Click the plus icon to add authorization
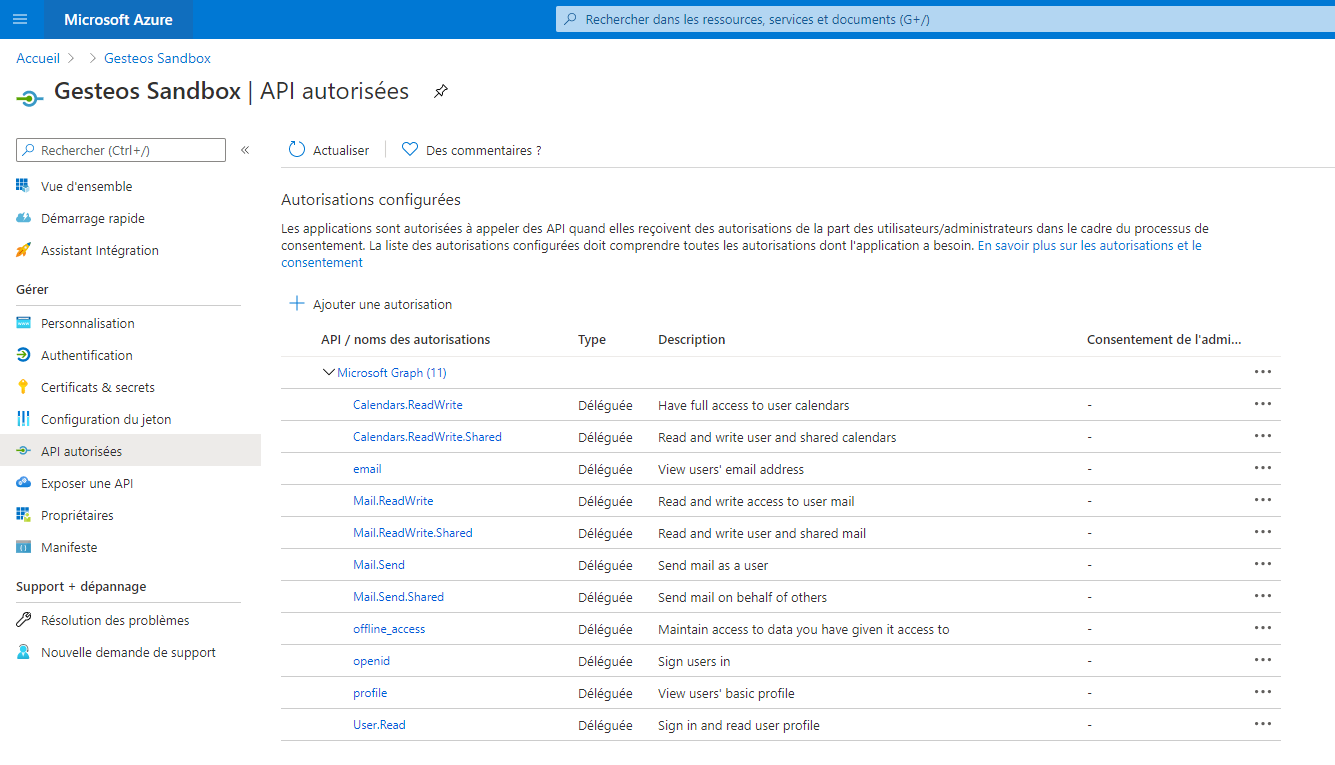The width and height of the screenshot is (1335, 765). [296, 304]
